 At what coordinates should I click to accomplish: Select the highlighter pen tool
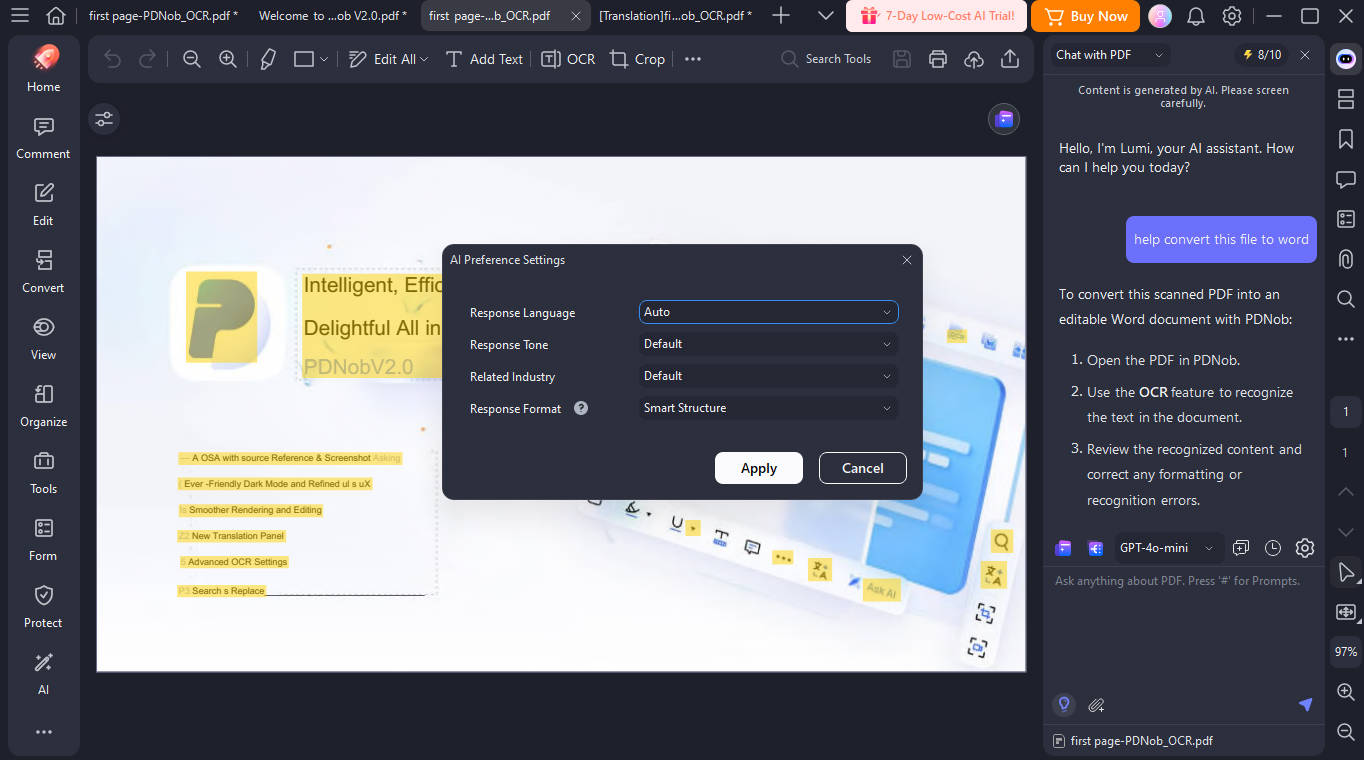pyautogui.click(x=267, y=59)
